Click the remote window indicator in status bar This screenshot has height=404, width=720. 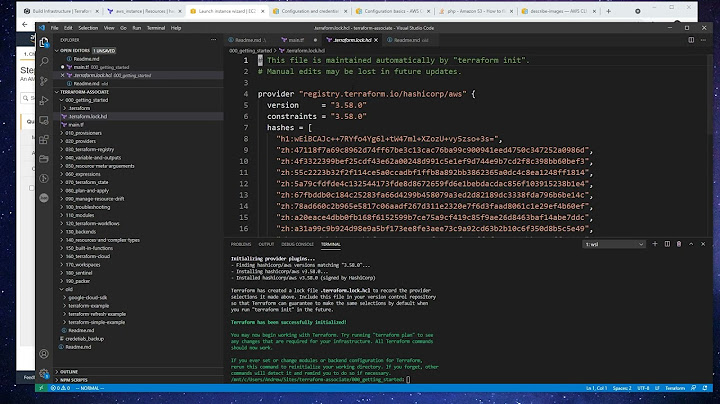point(41,388)
